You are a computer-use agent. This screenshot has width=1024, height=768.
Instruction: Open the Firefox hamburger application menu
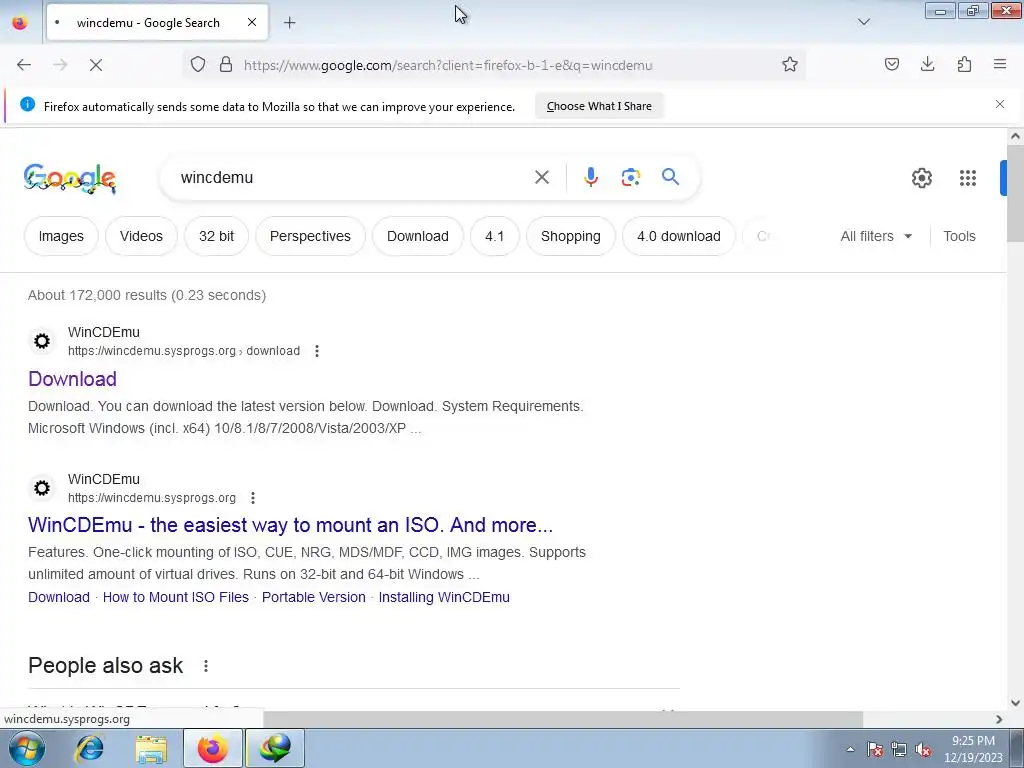[1000, 64]
